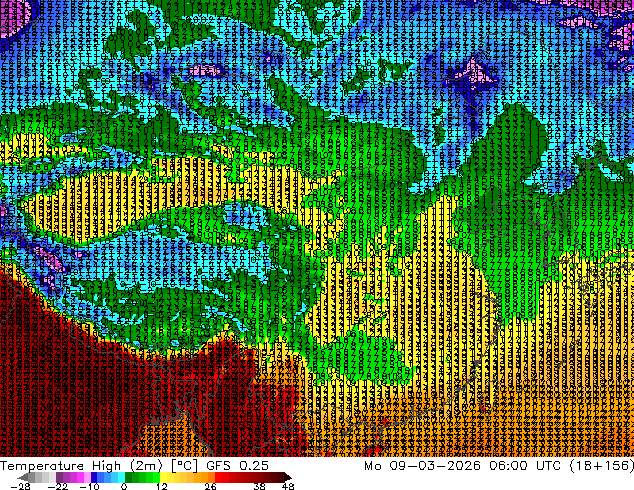The width and height of the screenshot is (634, 490).
Task: Click the "38" legend value
Action: click(x=260, y=486)
